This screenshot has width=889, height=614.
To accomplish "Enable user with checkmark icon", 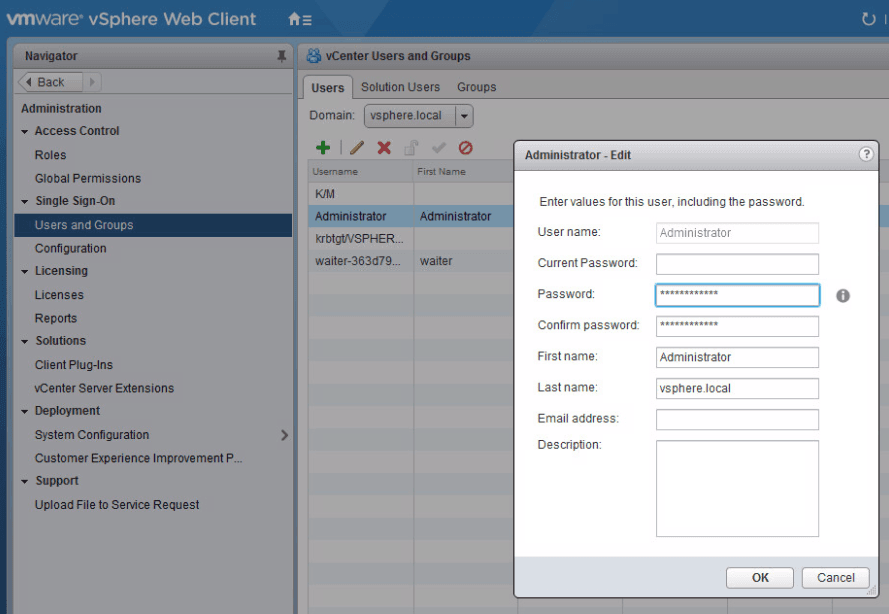I will (x=438, y=148).
